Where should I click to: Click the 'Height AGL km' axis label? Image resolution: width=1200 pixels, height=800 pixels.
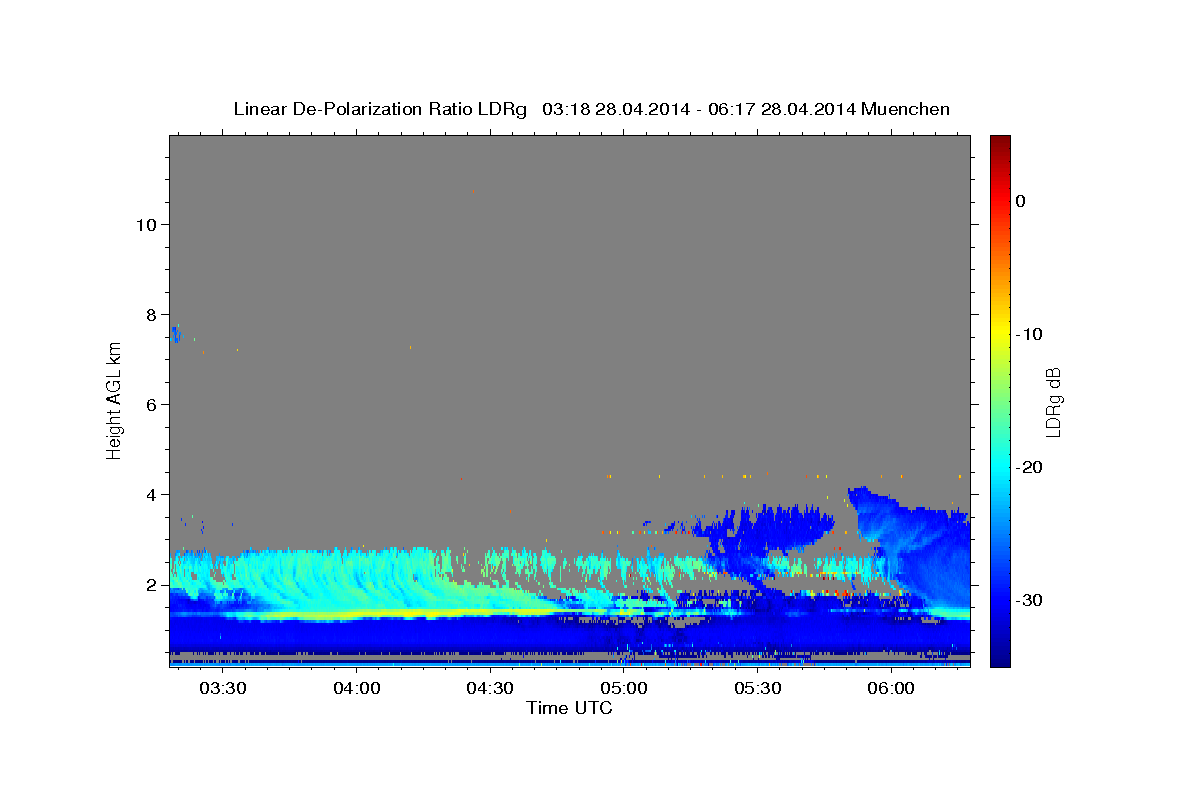pos(114,401)
